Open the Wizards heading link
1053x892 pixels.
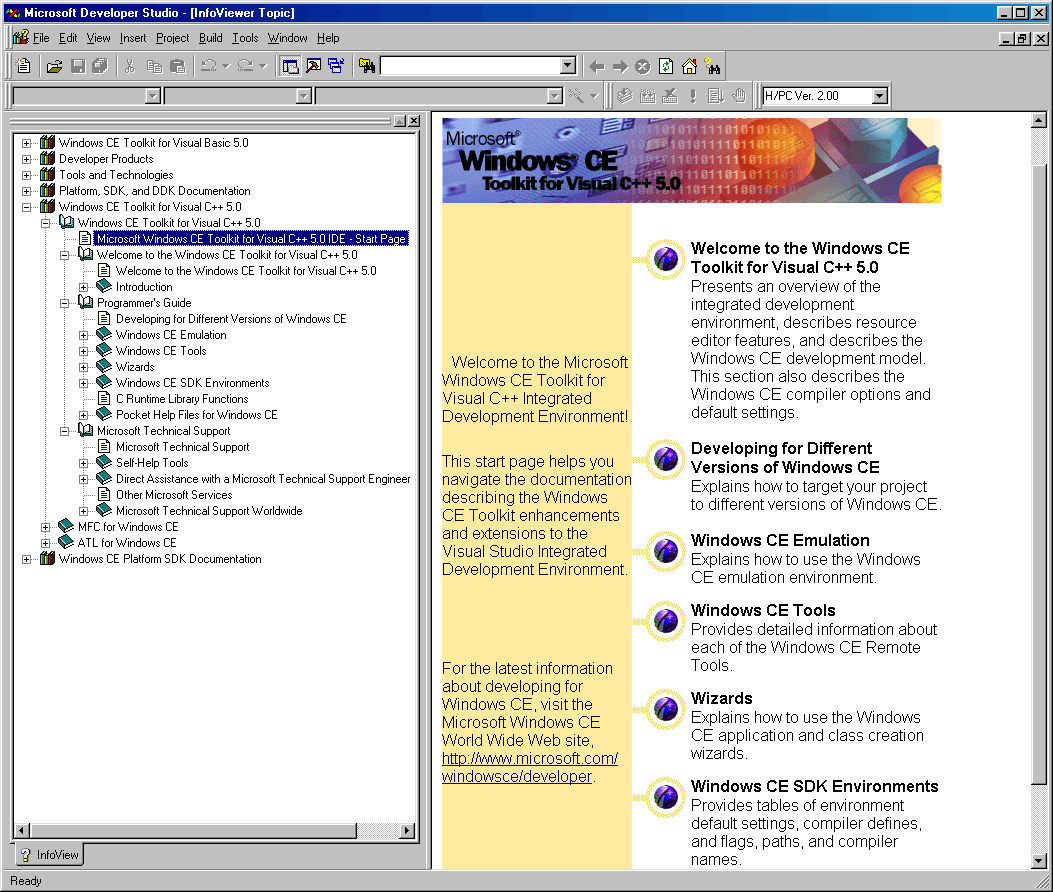[722, 699]
